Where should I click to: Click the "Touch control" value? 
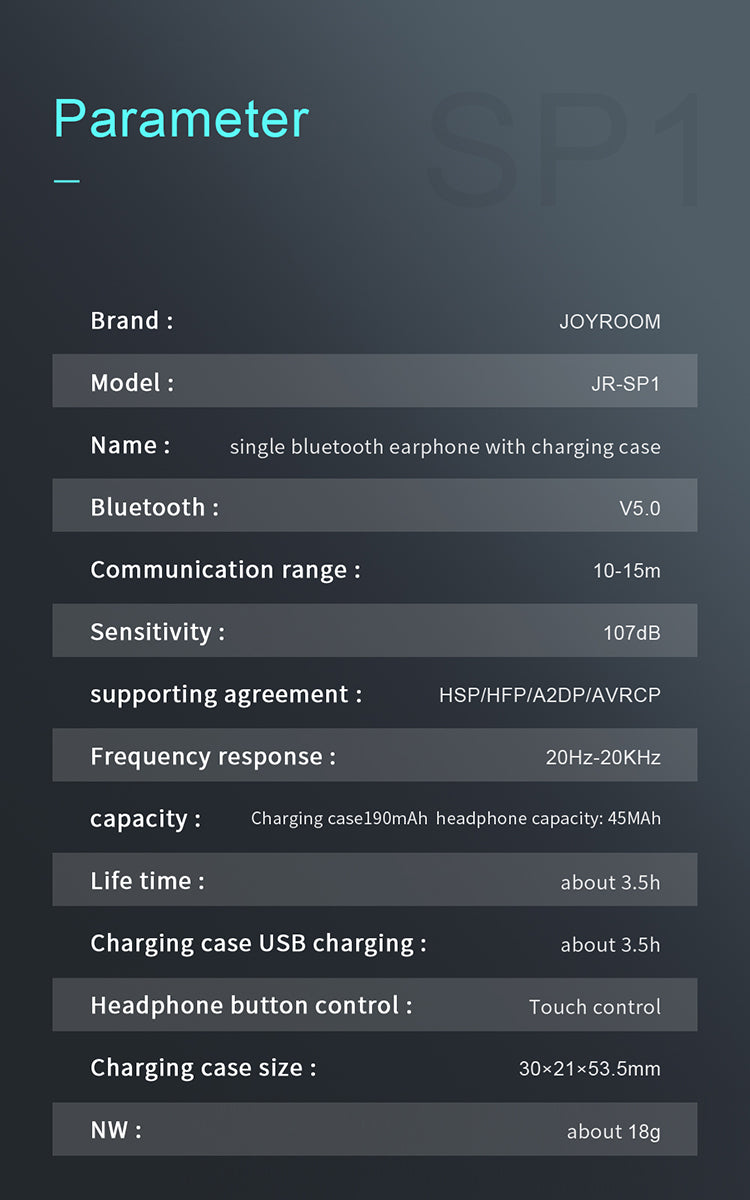click(594, 1007)
